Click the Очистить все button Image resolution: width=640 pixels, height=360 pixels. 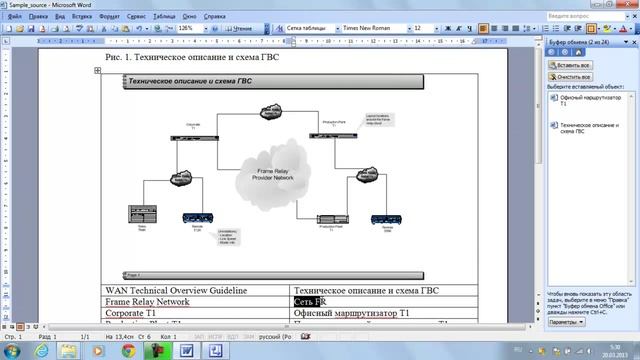pos(570,77)
